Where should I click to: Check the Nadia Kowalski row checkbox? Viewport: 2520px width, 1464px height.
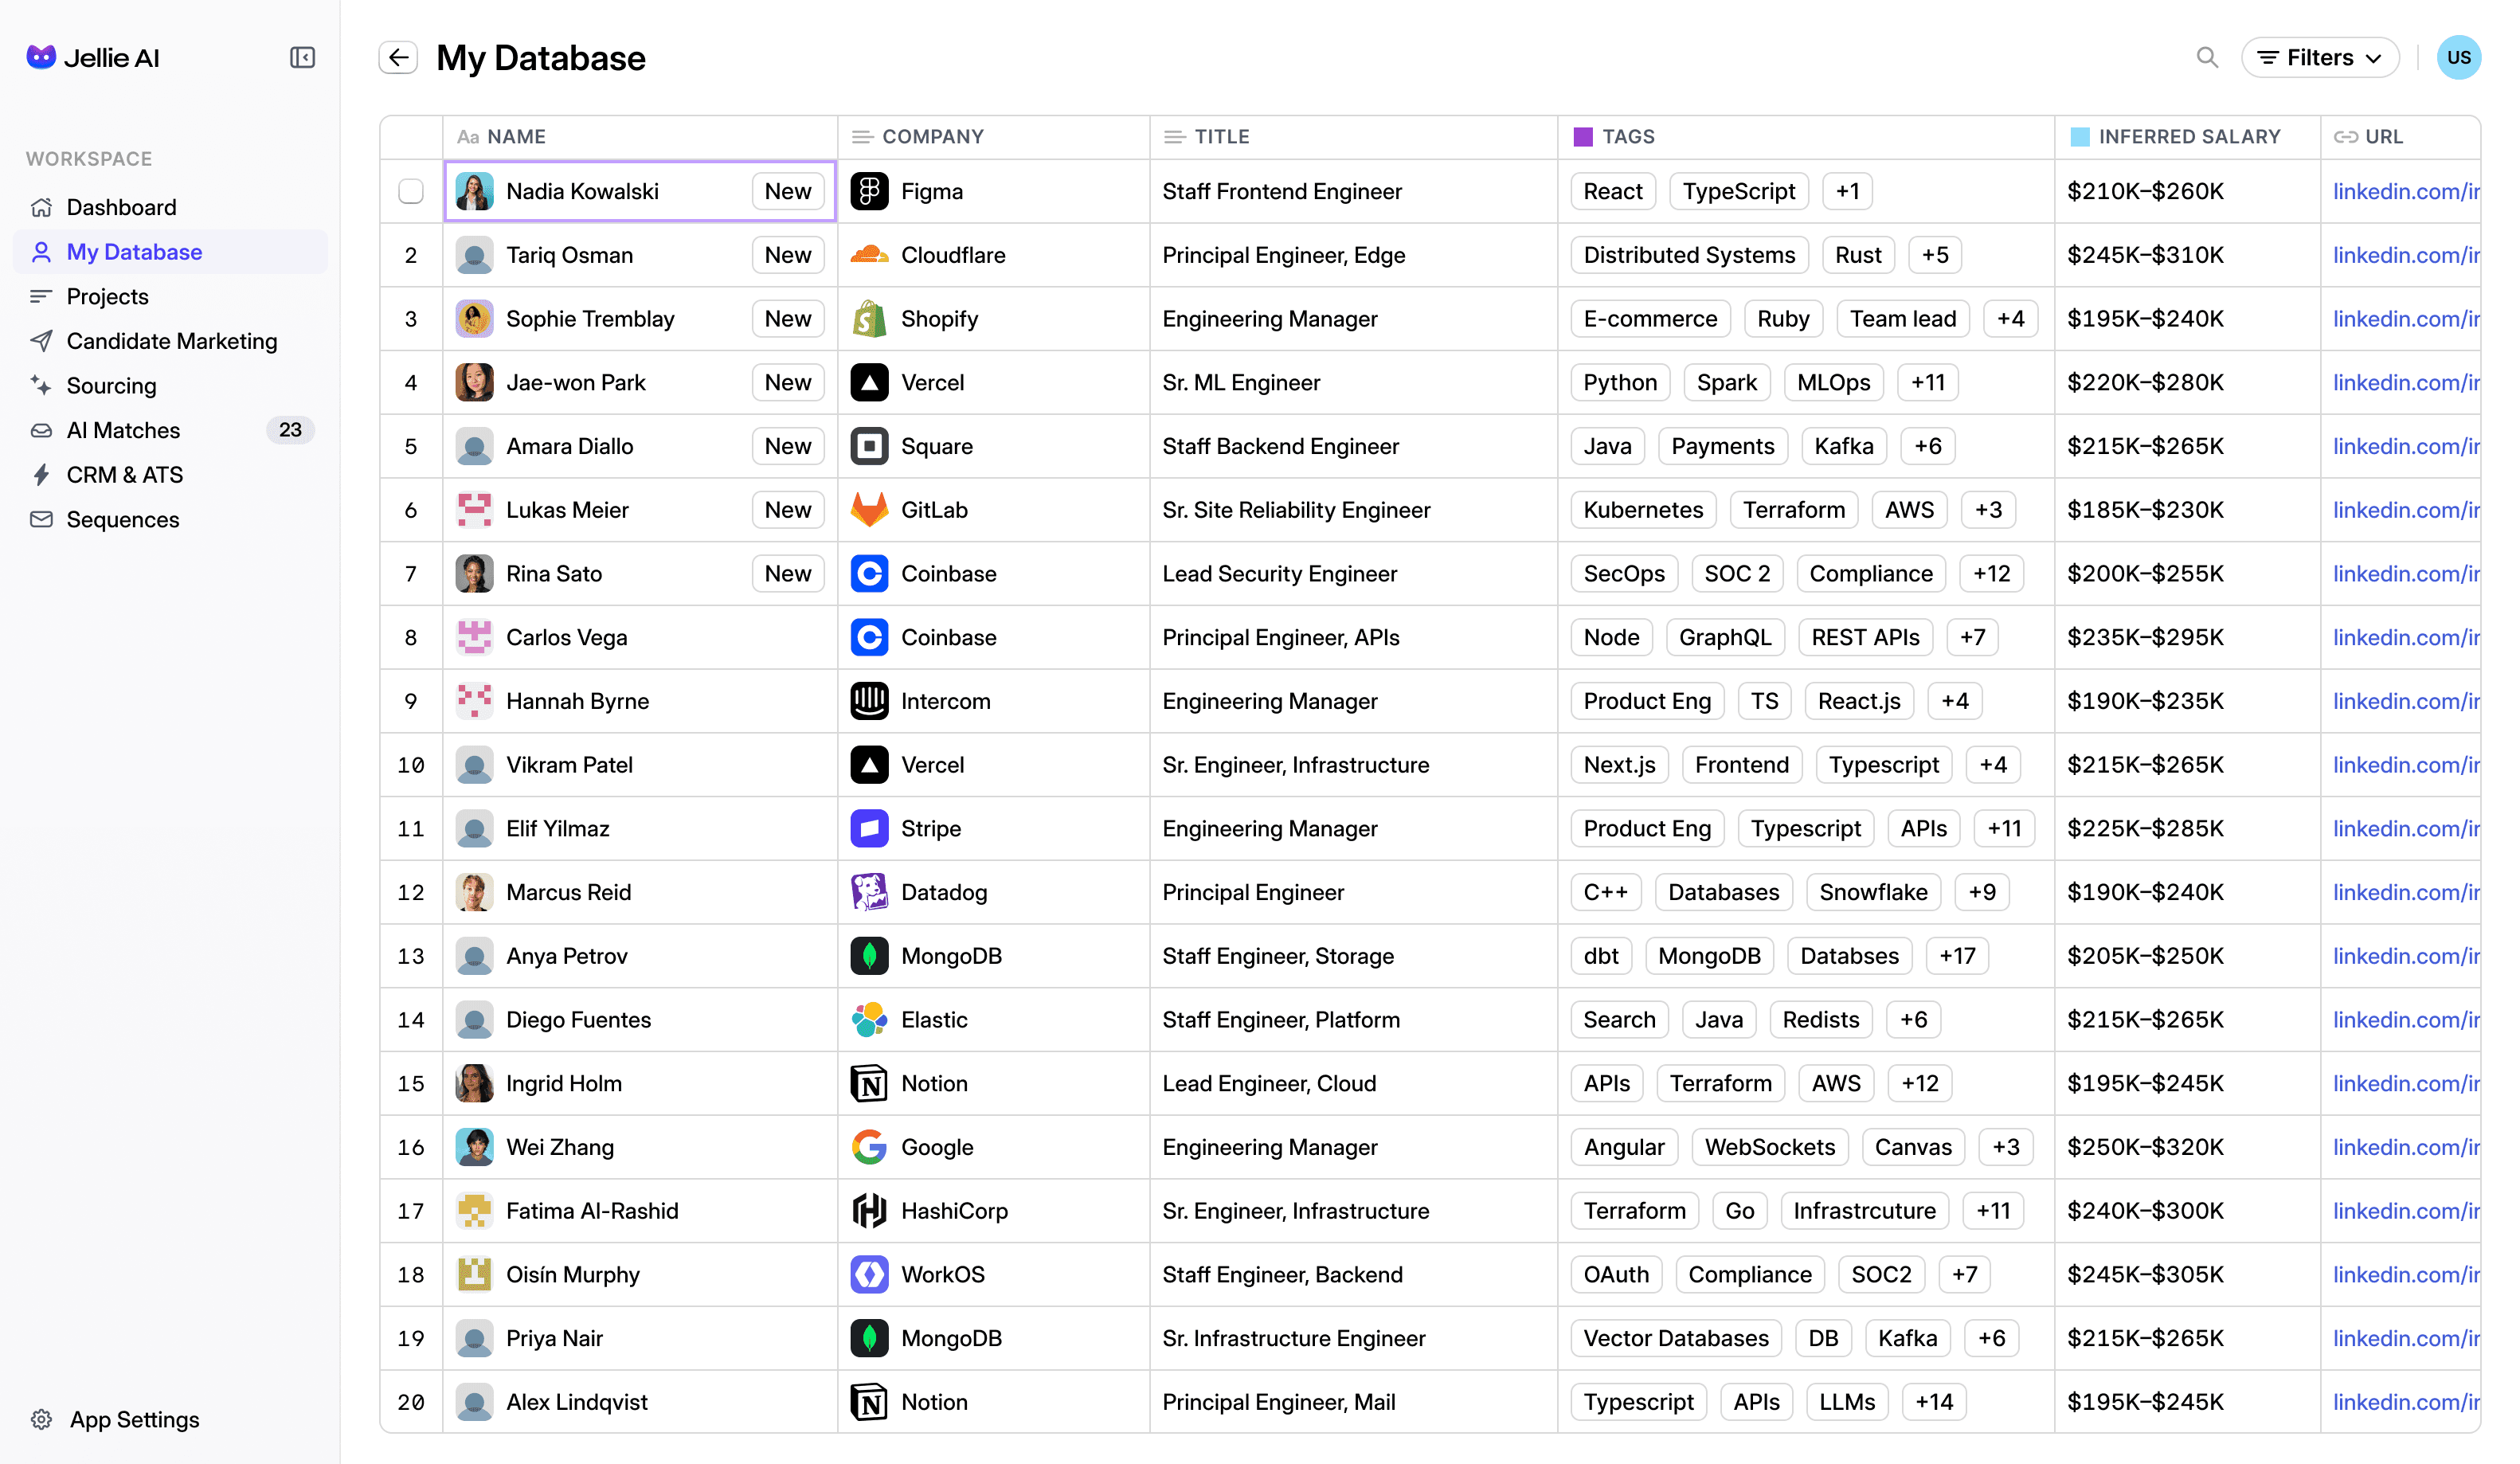(411, 191)
